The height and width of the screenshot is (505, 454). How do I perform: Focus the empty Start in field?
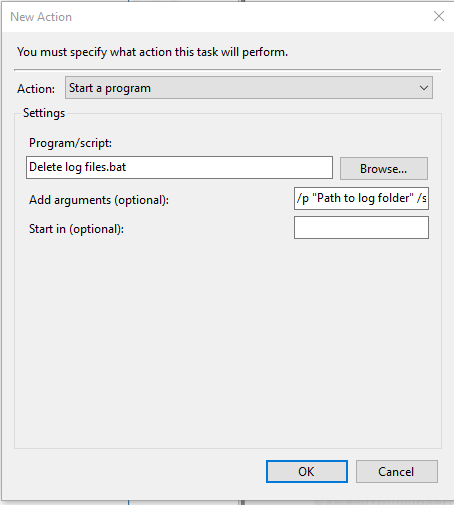(x=361, y=227)
